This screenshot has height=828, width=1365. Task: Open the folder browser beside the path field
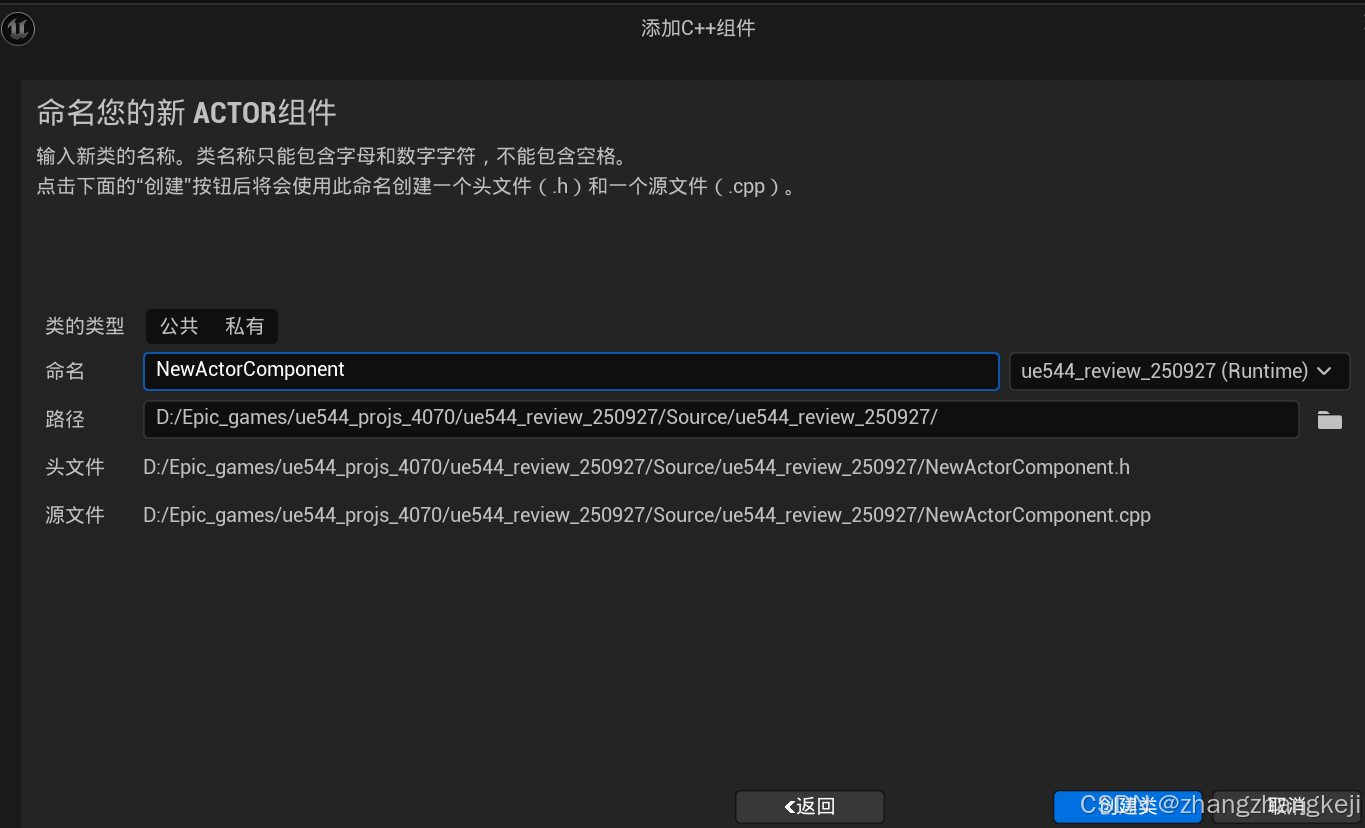coord(1329,419)
